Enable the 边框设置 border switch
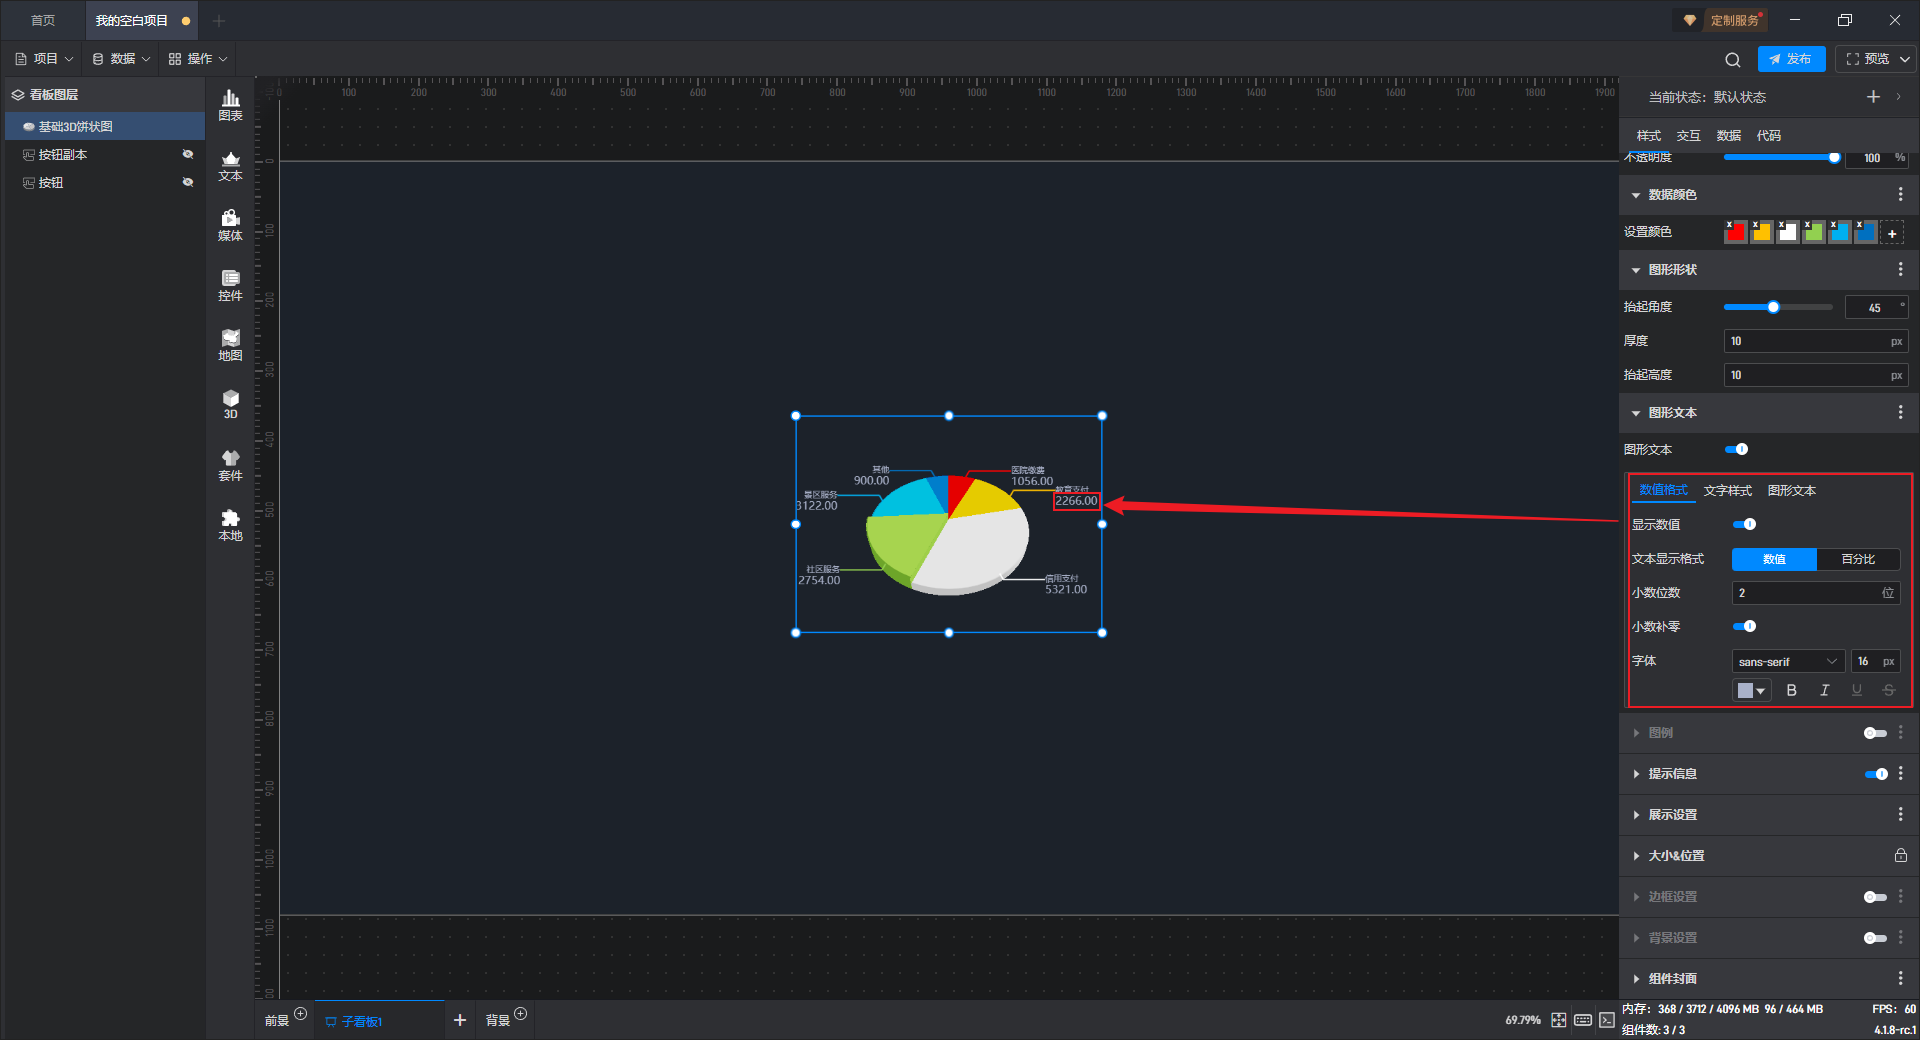Screen dimensions: 1920x1040 [1876, 898]
